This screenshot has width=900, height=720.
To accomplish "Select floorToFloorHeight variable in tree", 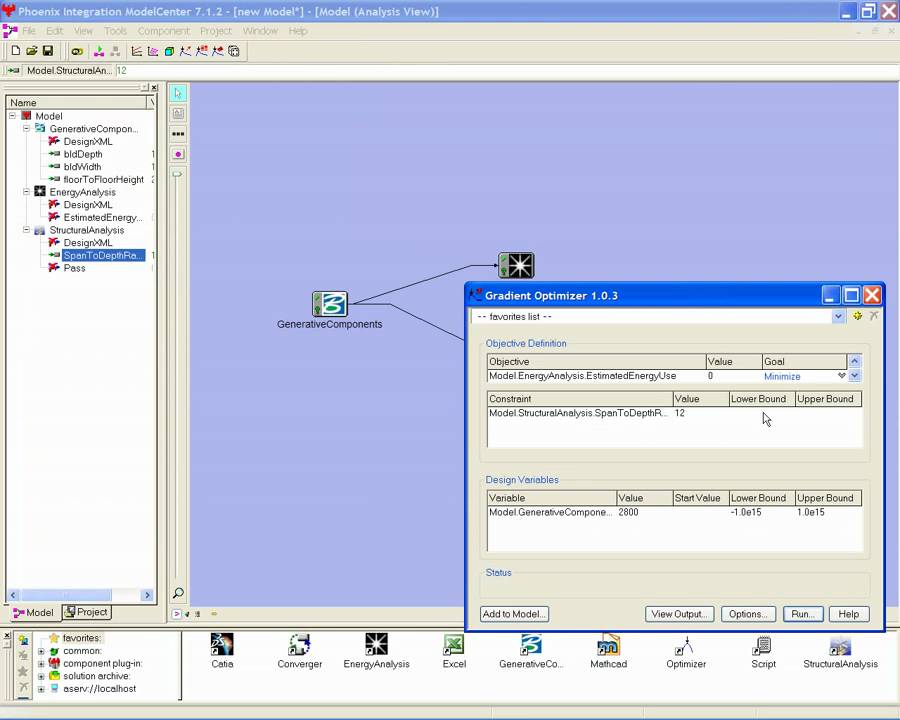I will click(103, 179).
